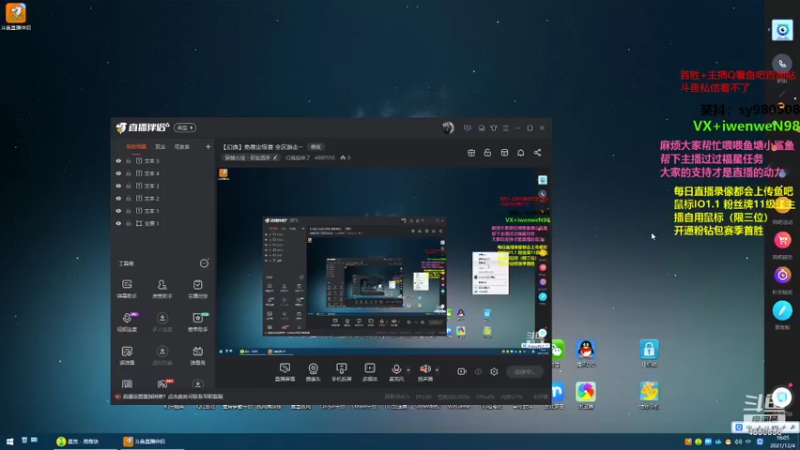Add a new scene with the plus icon
The height and width of the screenshot is (450, 800).
[208, 147]
